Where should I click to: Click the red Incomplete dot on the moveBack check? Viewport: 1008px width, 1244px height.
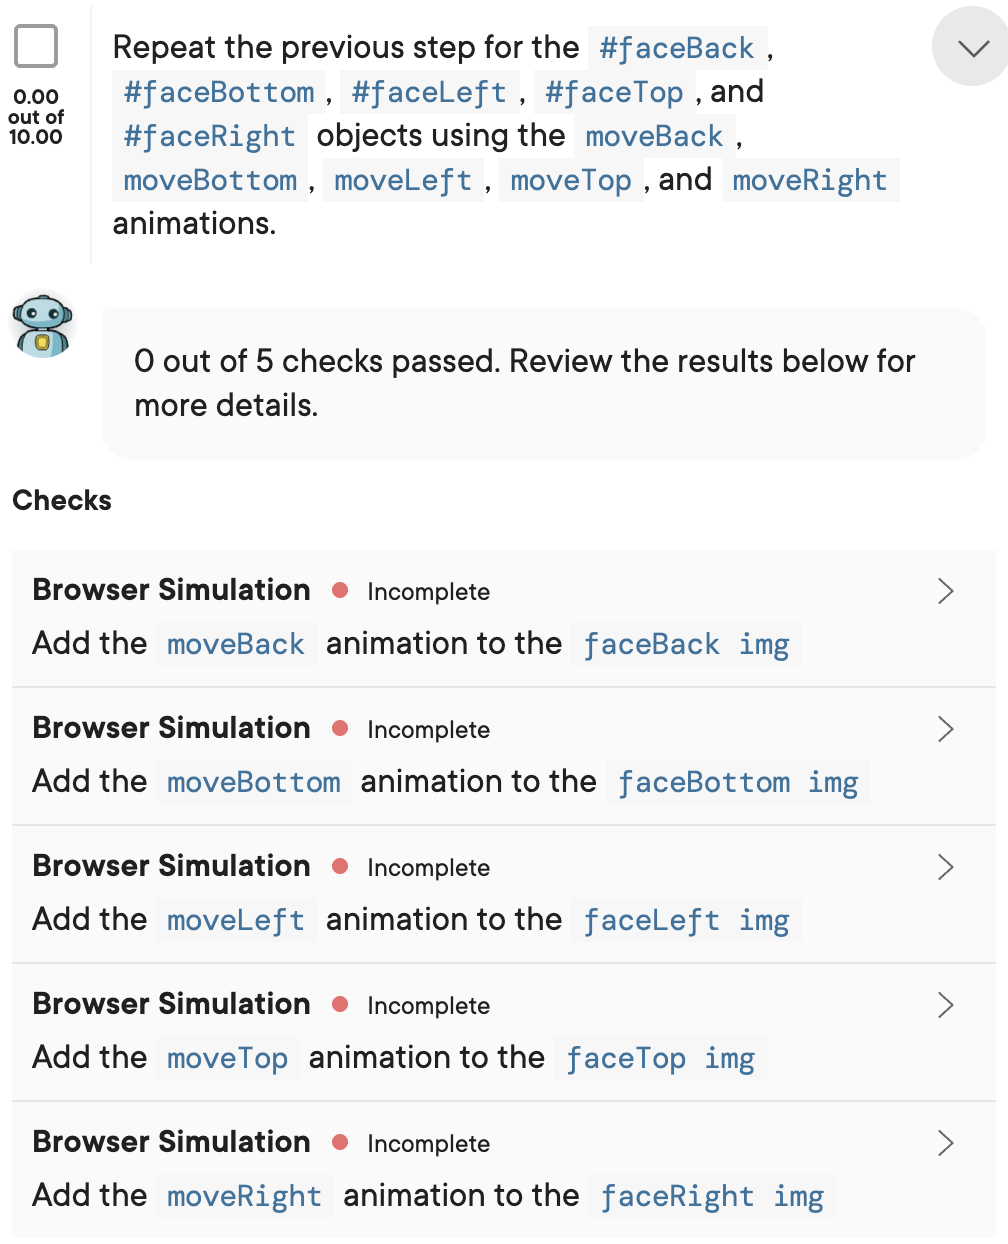coord(342,591)
